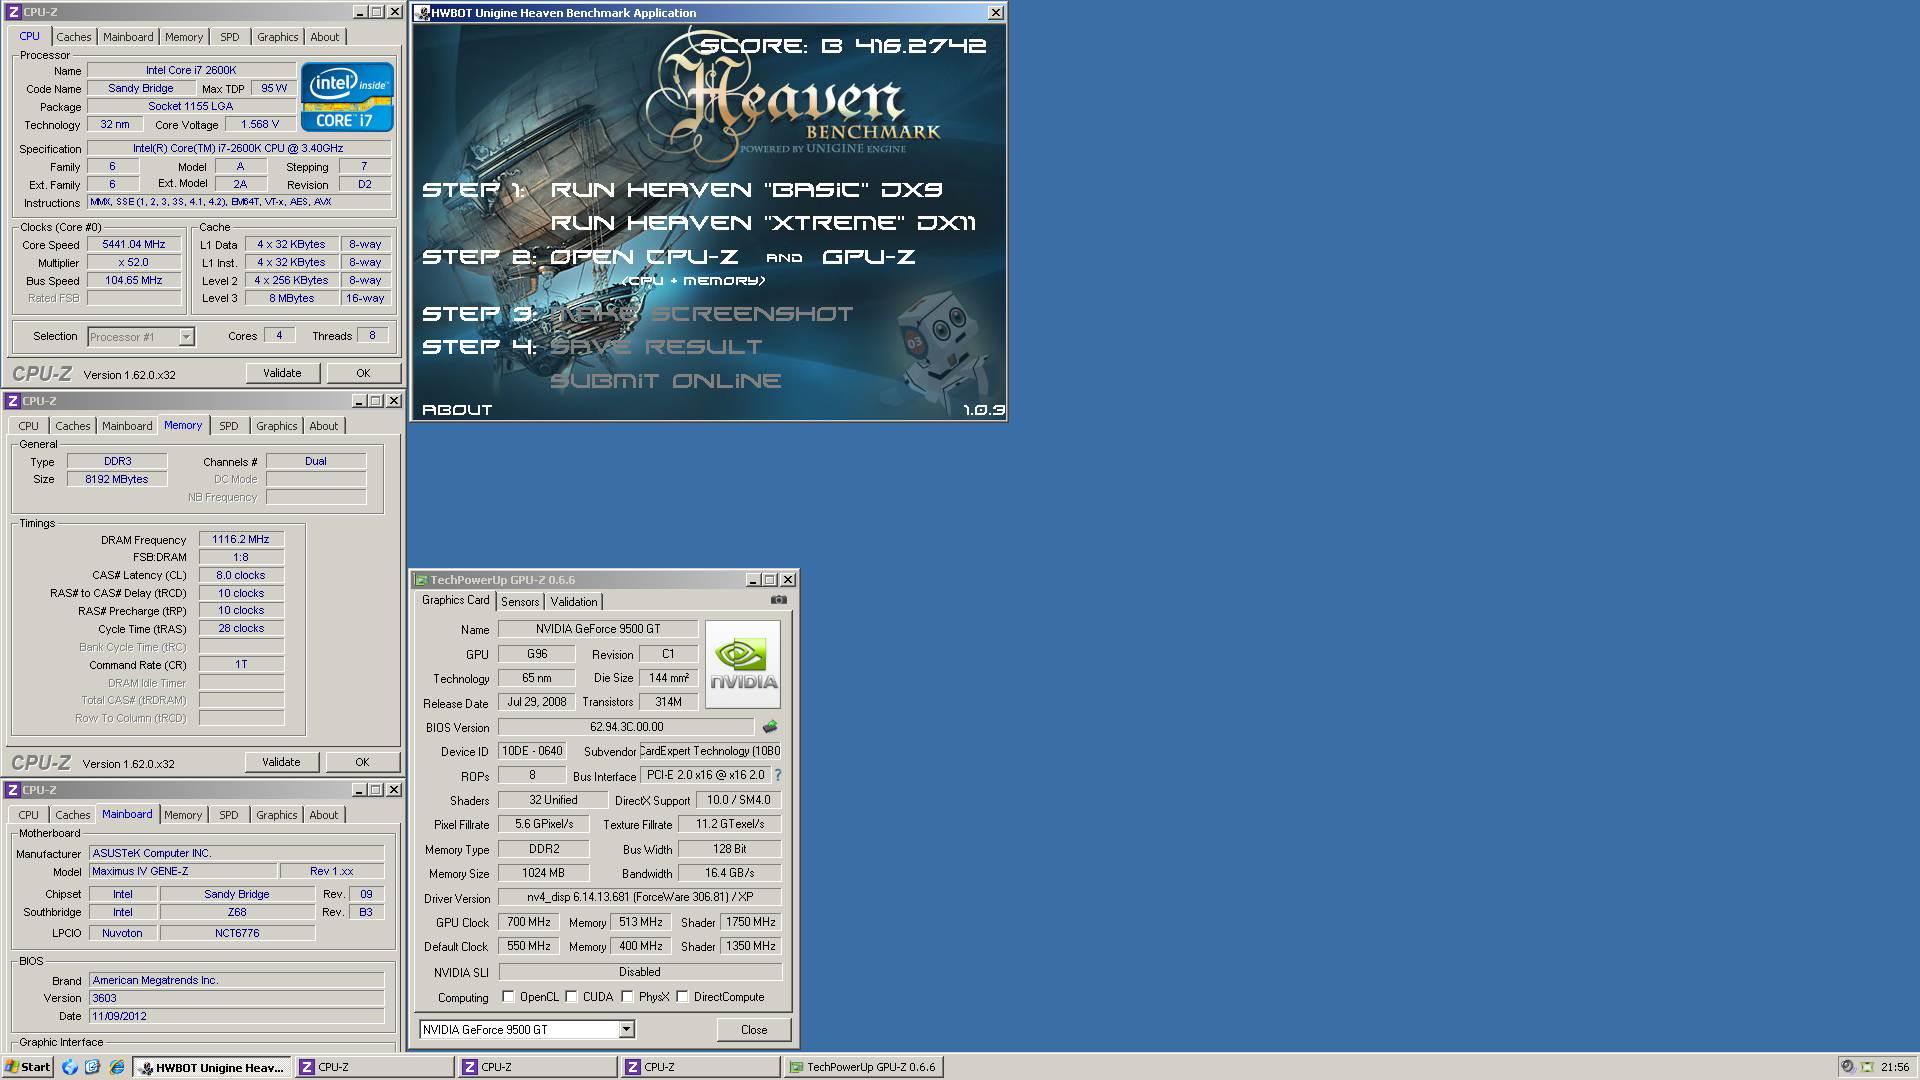
Task: Click the NVIDIA logo in GPU-Z
Action: (x=742, y=665)
